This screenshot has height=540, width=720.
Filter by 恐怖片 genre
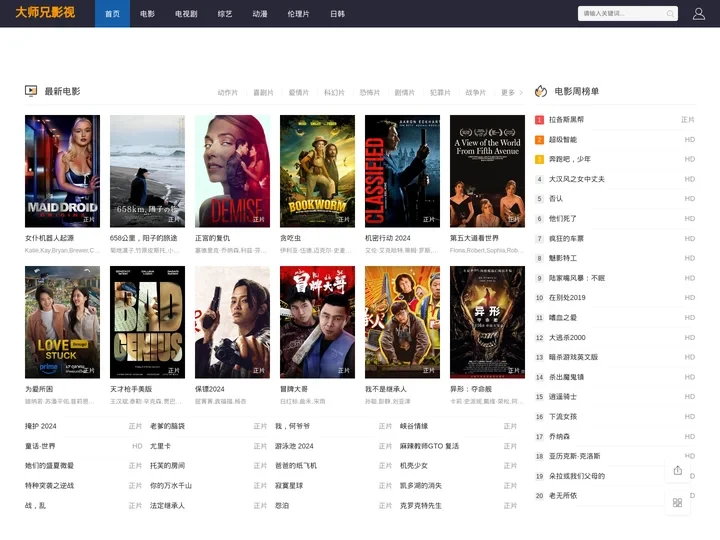[370, 93]
